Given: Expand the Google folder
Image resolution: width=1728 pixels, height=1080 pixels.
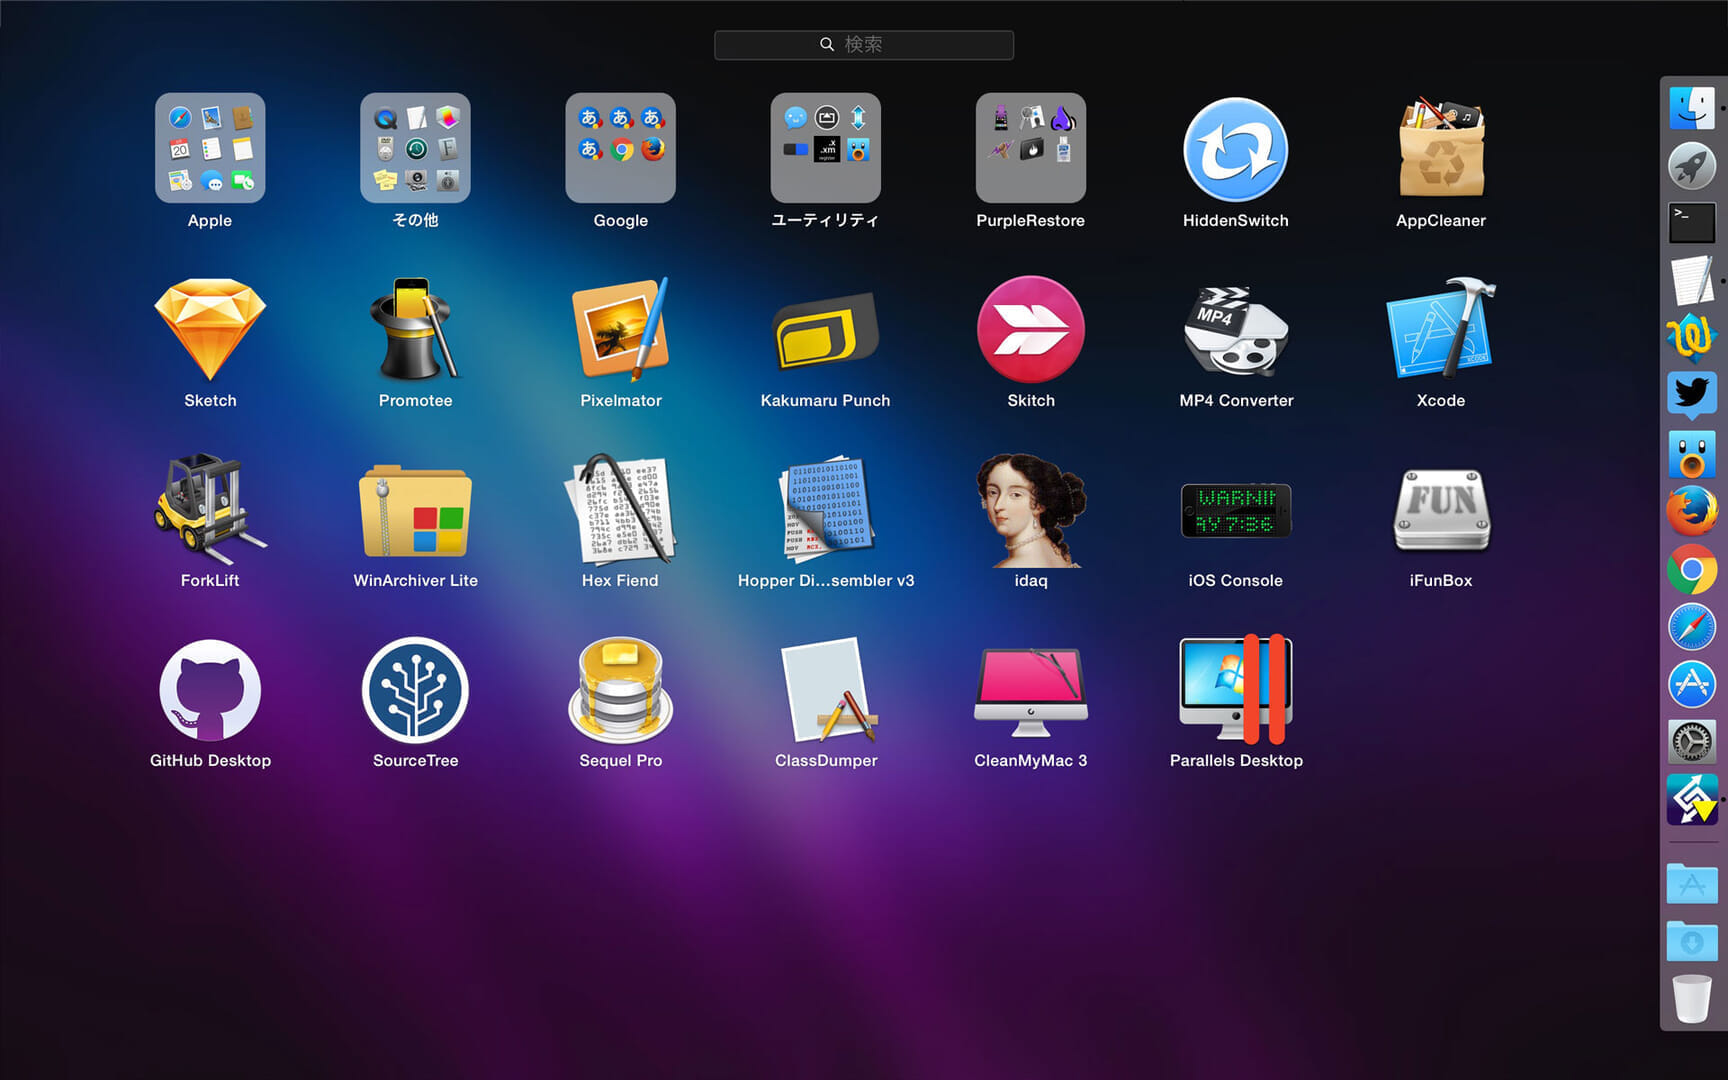Looking at the screenshot, I should pos(620,148).
